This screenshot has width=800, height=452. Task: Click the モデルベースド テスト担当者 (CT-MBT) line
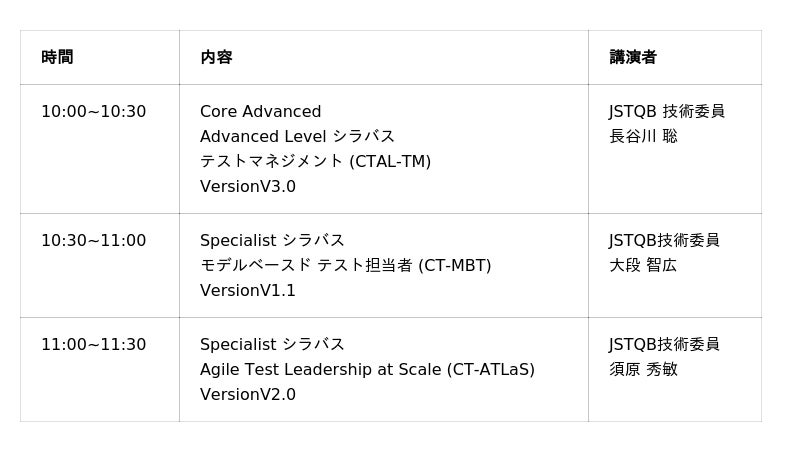345,266
